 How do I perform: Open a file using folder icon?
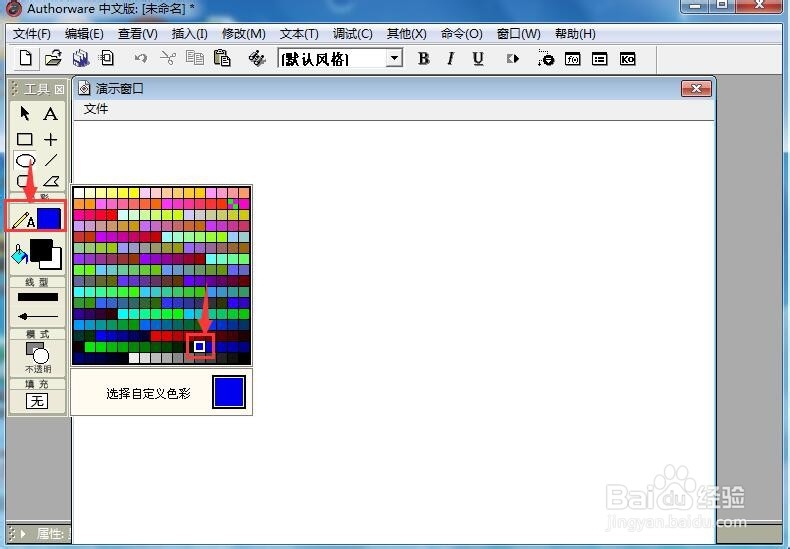pos(53,59)
